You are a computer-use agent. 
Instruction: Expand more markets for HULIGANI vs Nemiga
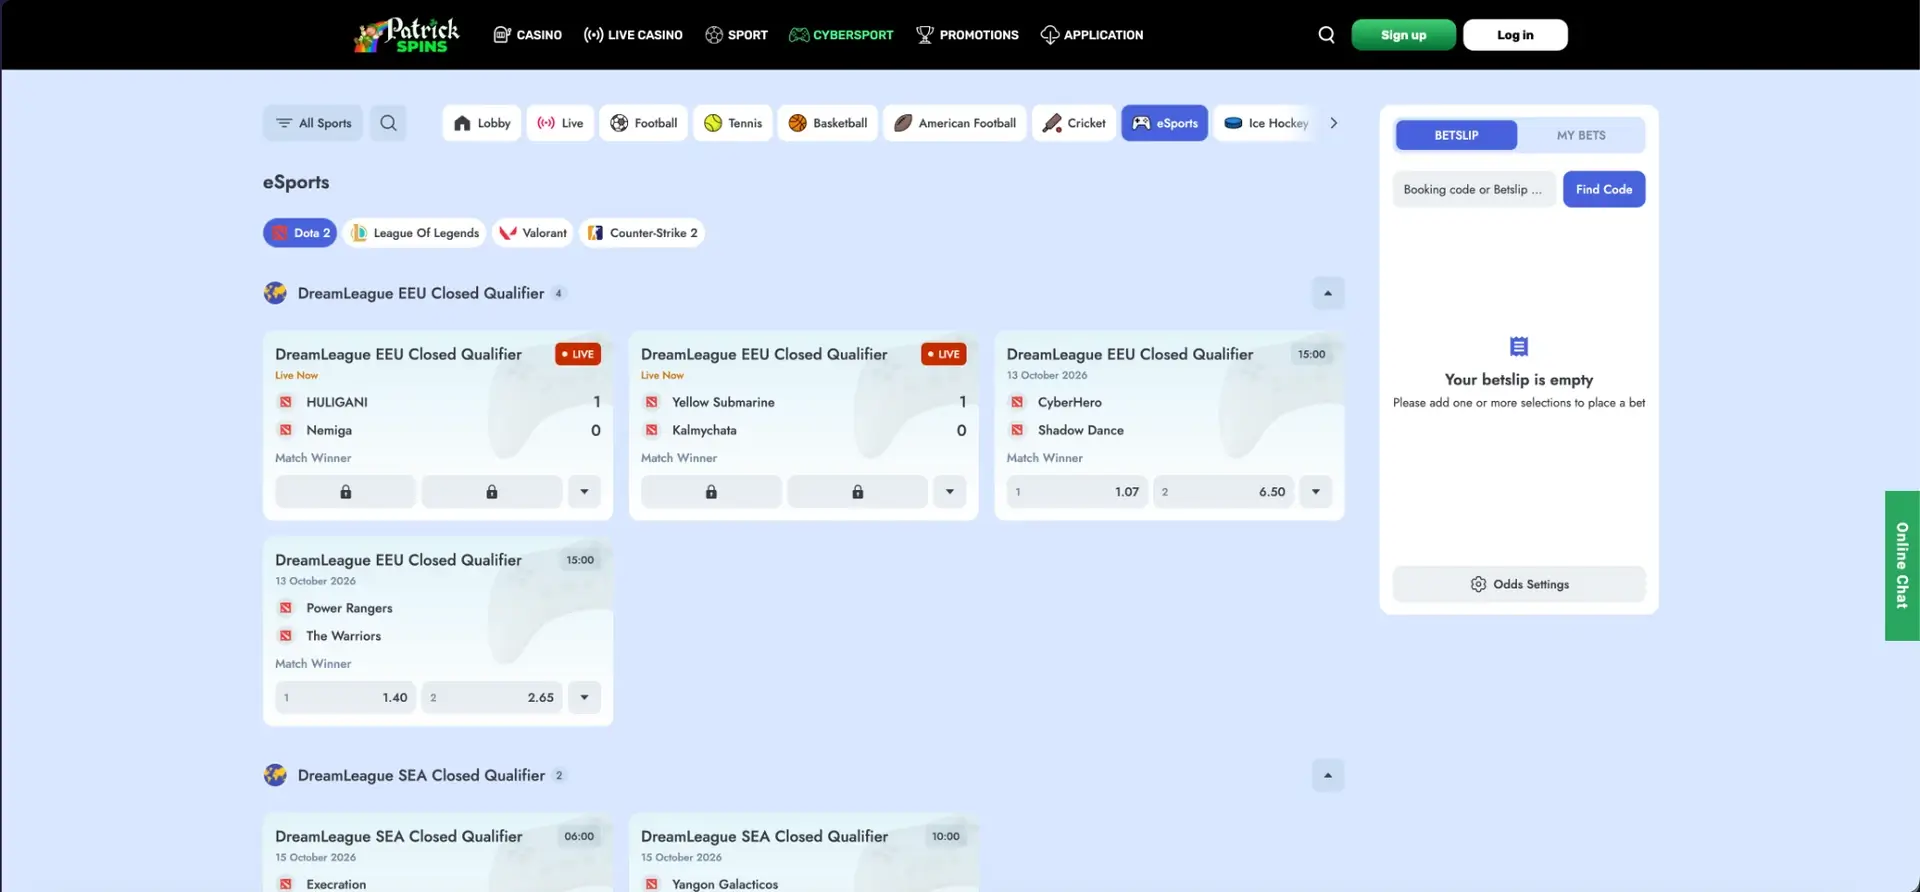point(584,492)
